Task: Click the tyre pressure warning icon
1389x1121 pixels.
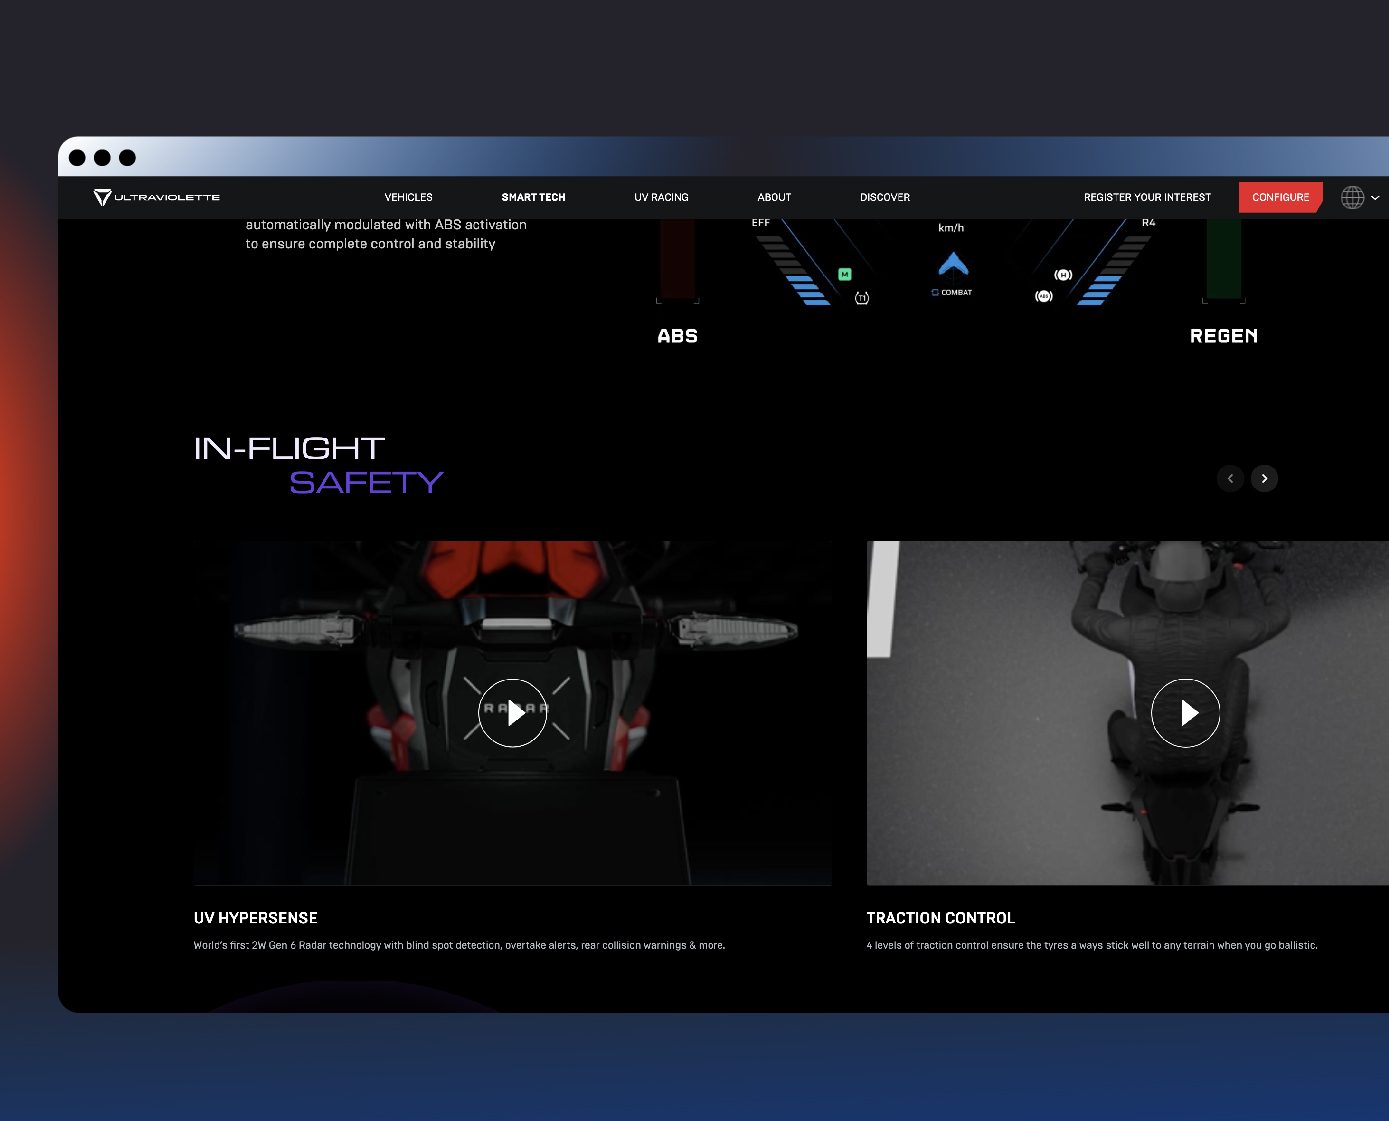Action: click(862, 298)
